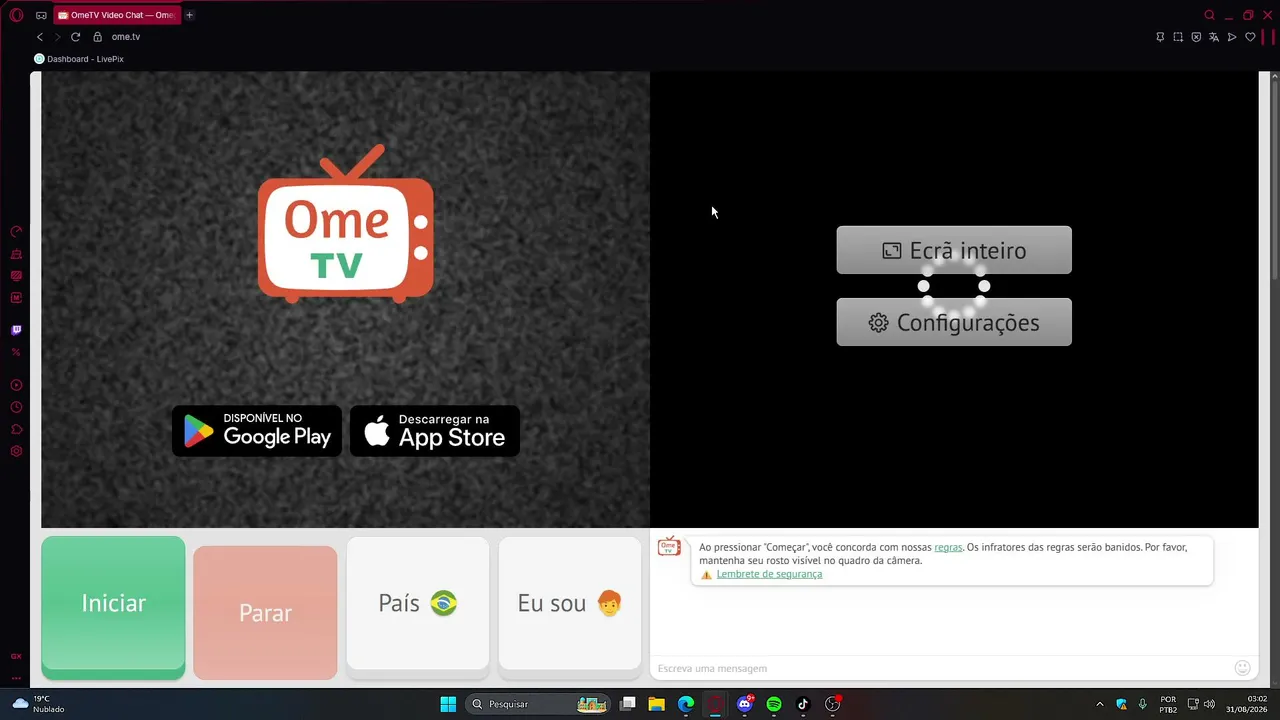The width and height of the screenshot is (1280, 720).
Task: Open the weather widget showing 19°C
Action: (38, 704)
